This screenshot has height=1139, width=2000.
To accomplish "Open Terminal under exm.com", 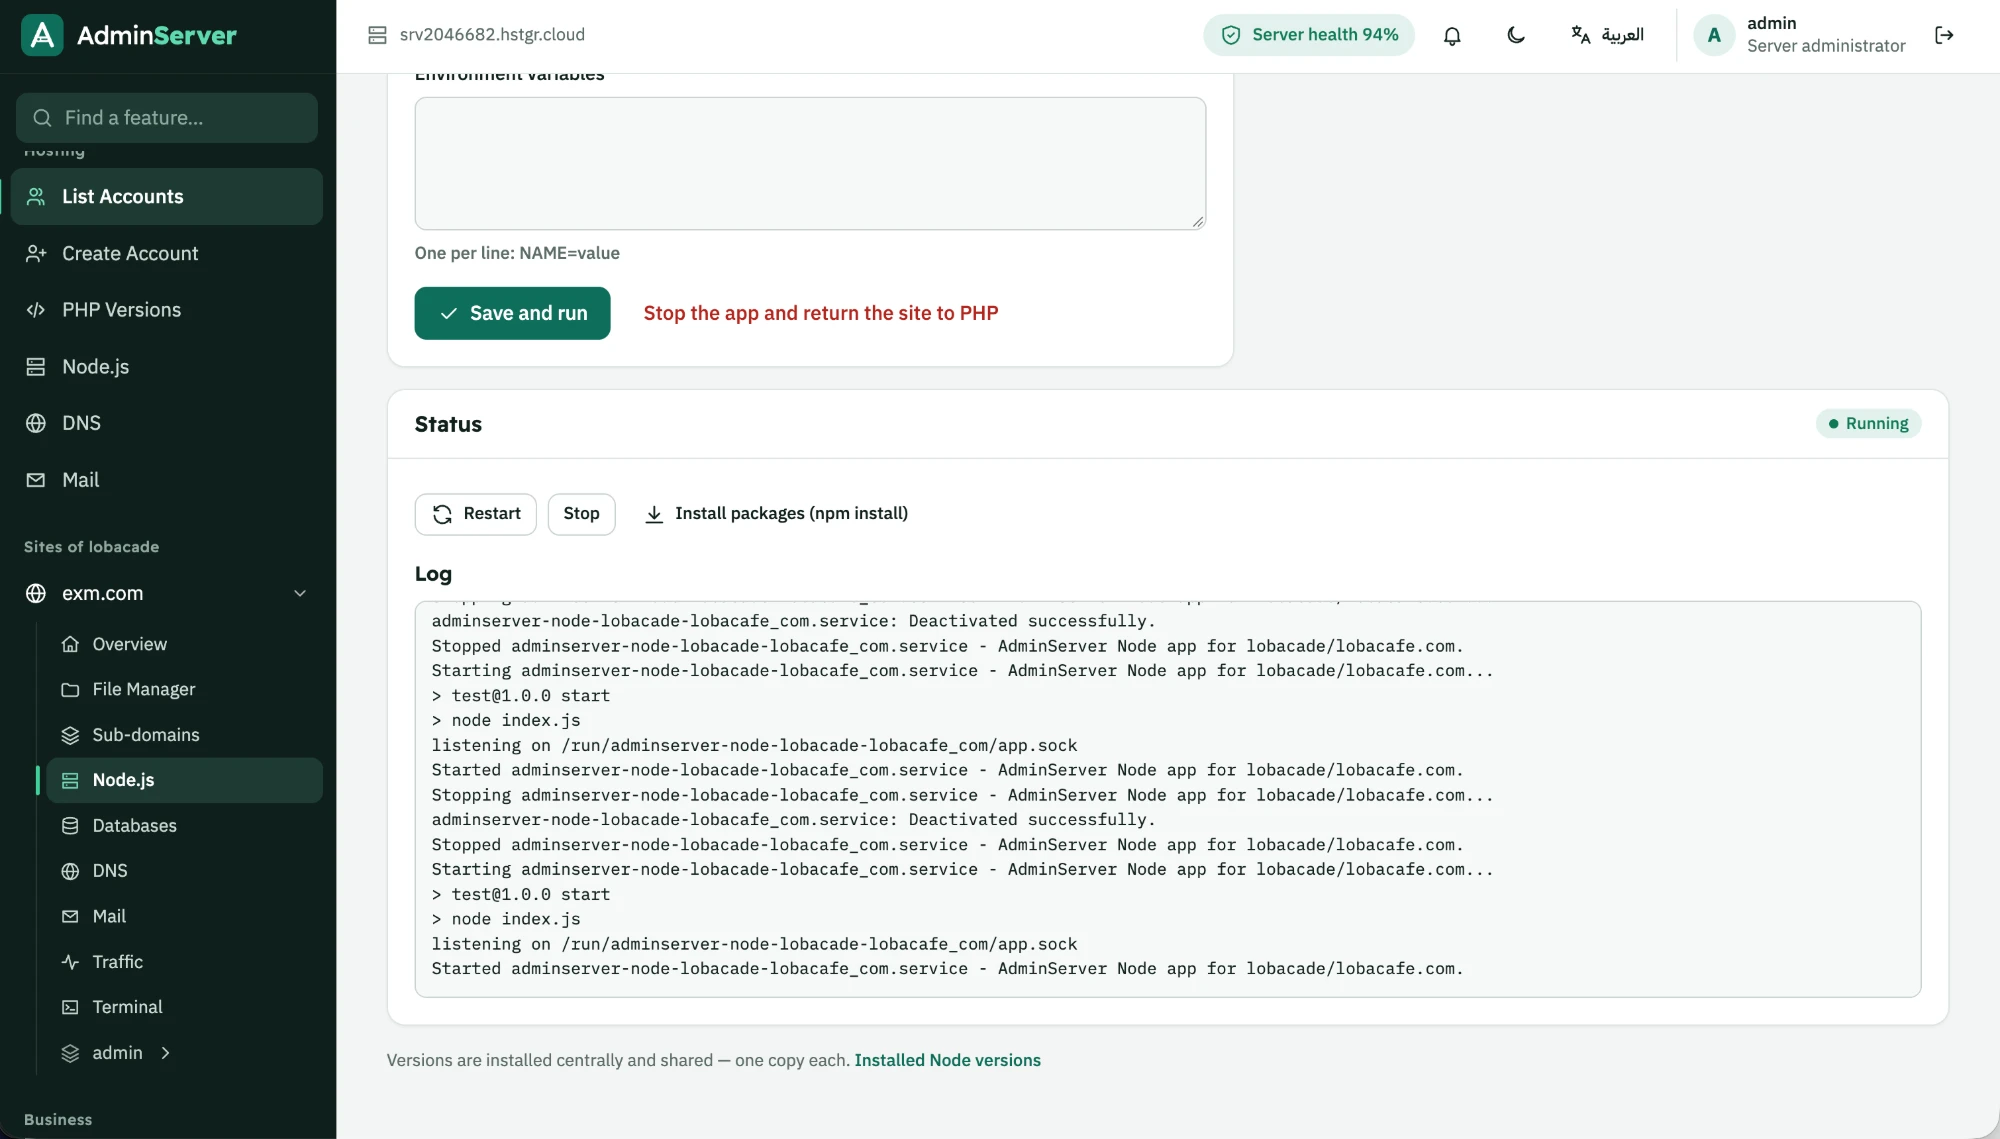I will click(185, 1007).
